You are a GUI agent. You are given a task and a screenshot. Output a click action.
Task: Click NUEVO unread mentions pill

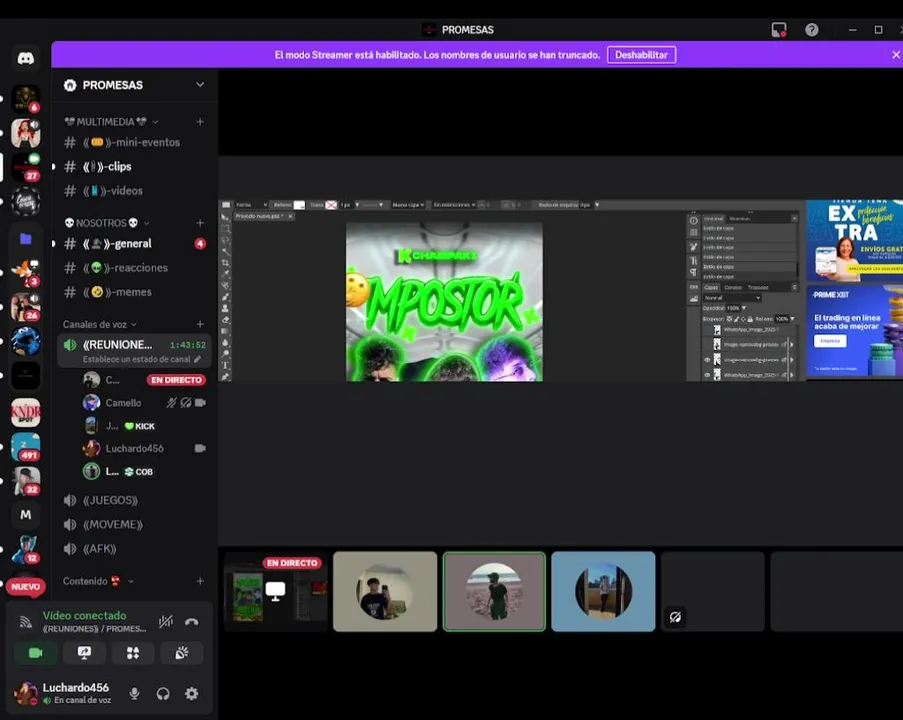25,587
